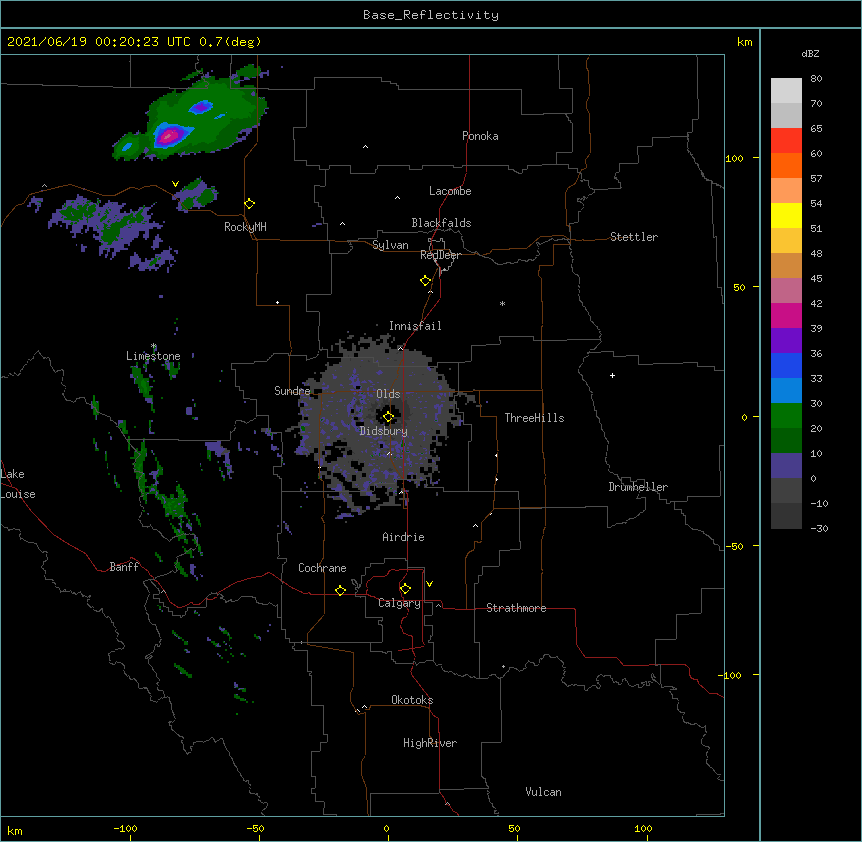Click the Drumheller town label
862x842 pixels.
[638, 487]
